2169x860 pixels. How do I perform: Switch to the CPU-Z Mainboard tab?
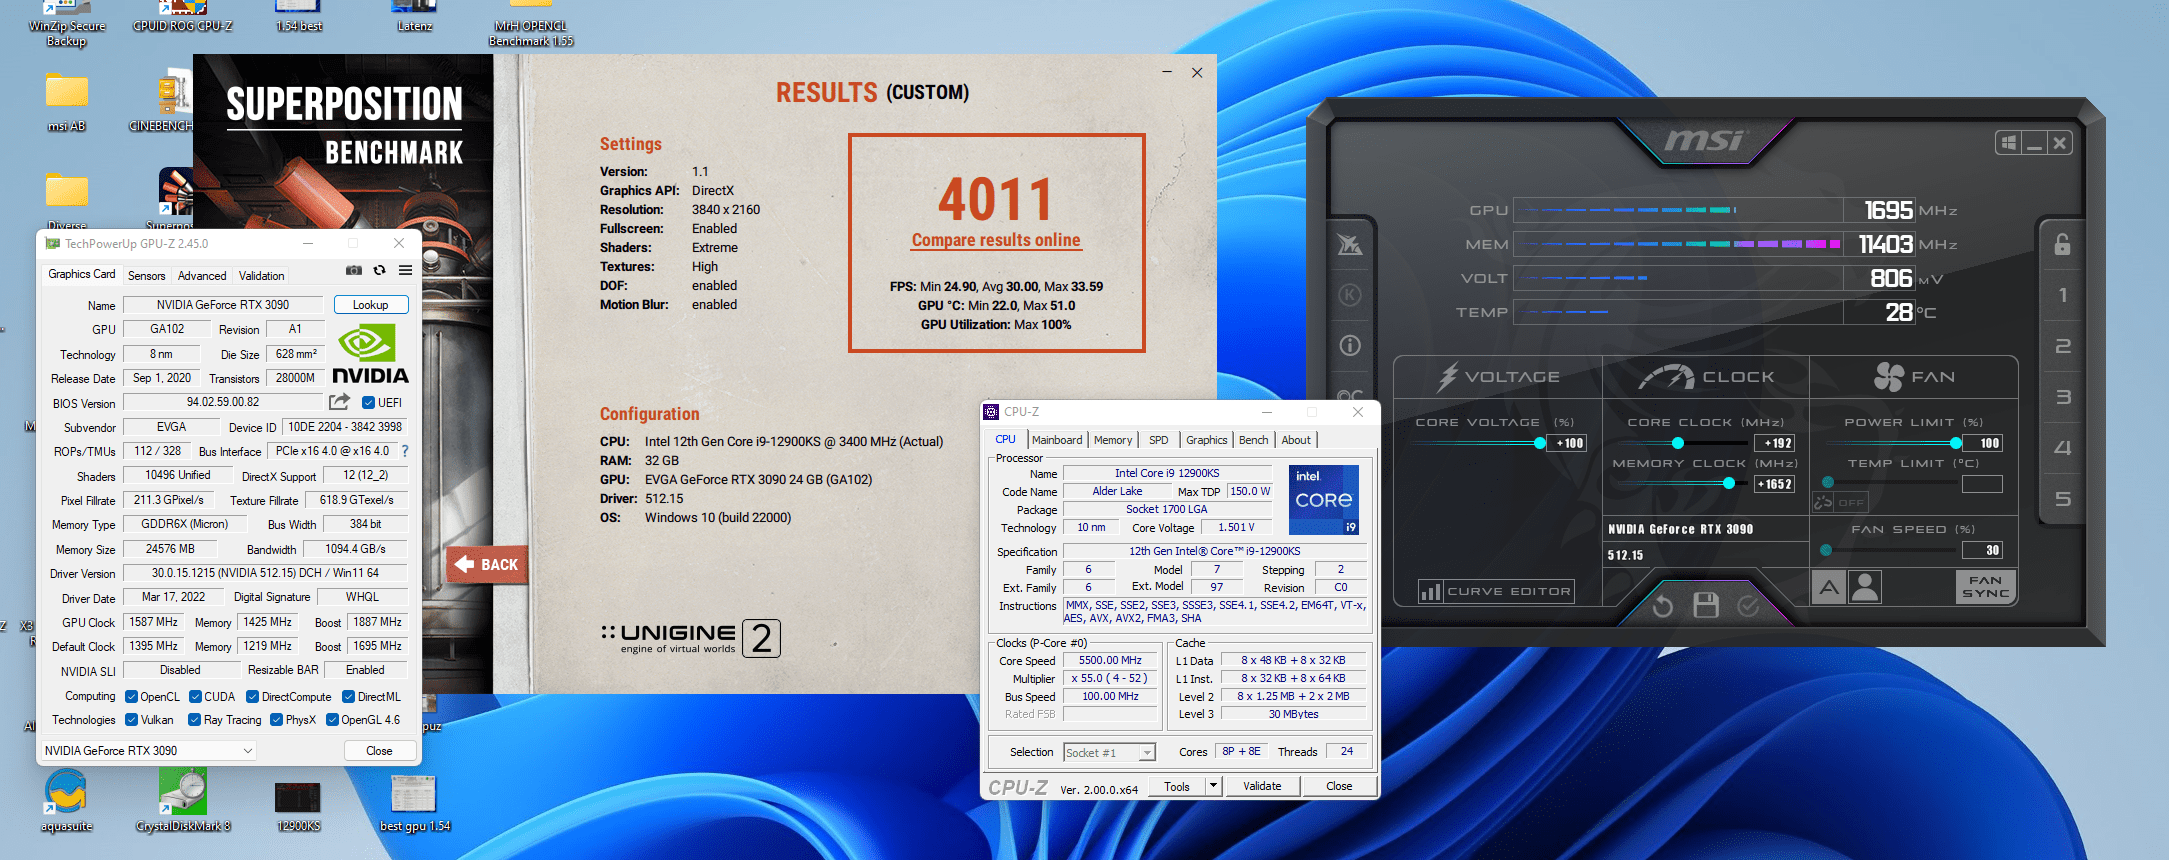click(x=1057, y=440)
